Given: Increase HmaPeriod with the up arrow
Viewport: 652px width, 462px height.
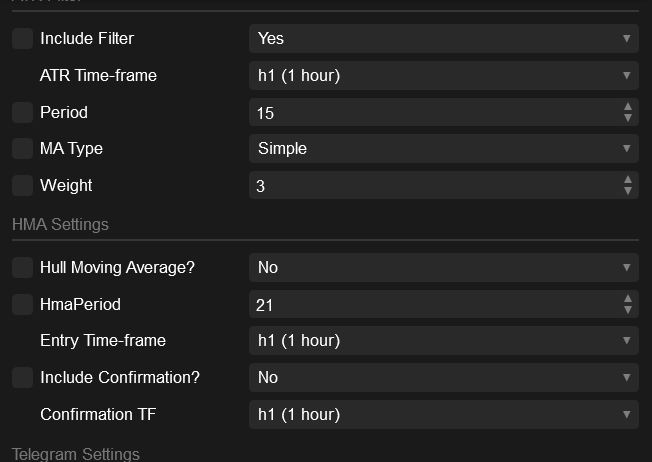Looking at the screenshot, I should pos(627,299).
